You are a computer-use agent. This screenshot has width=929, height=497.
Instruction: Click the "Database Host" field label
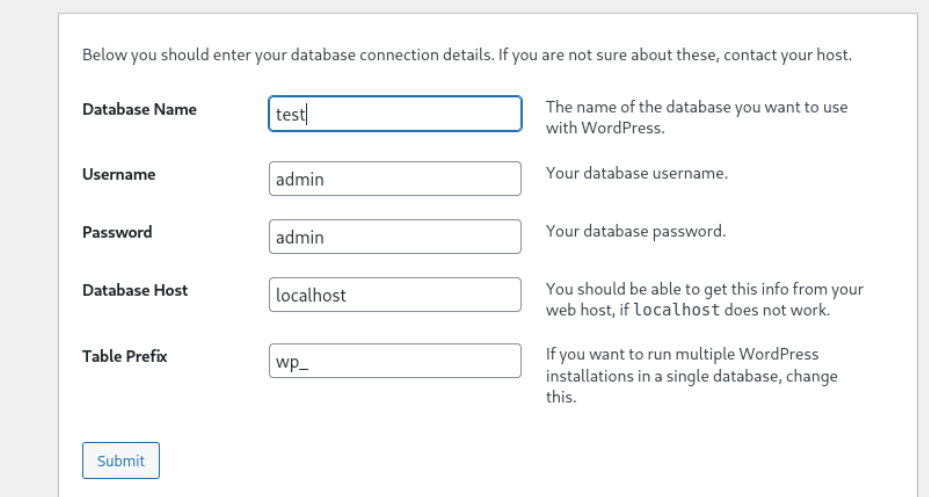(x=135, y=290)
